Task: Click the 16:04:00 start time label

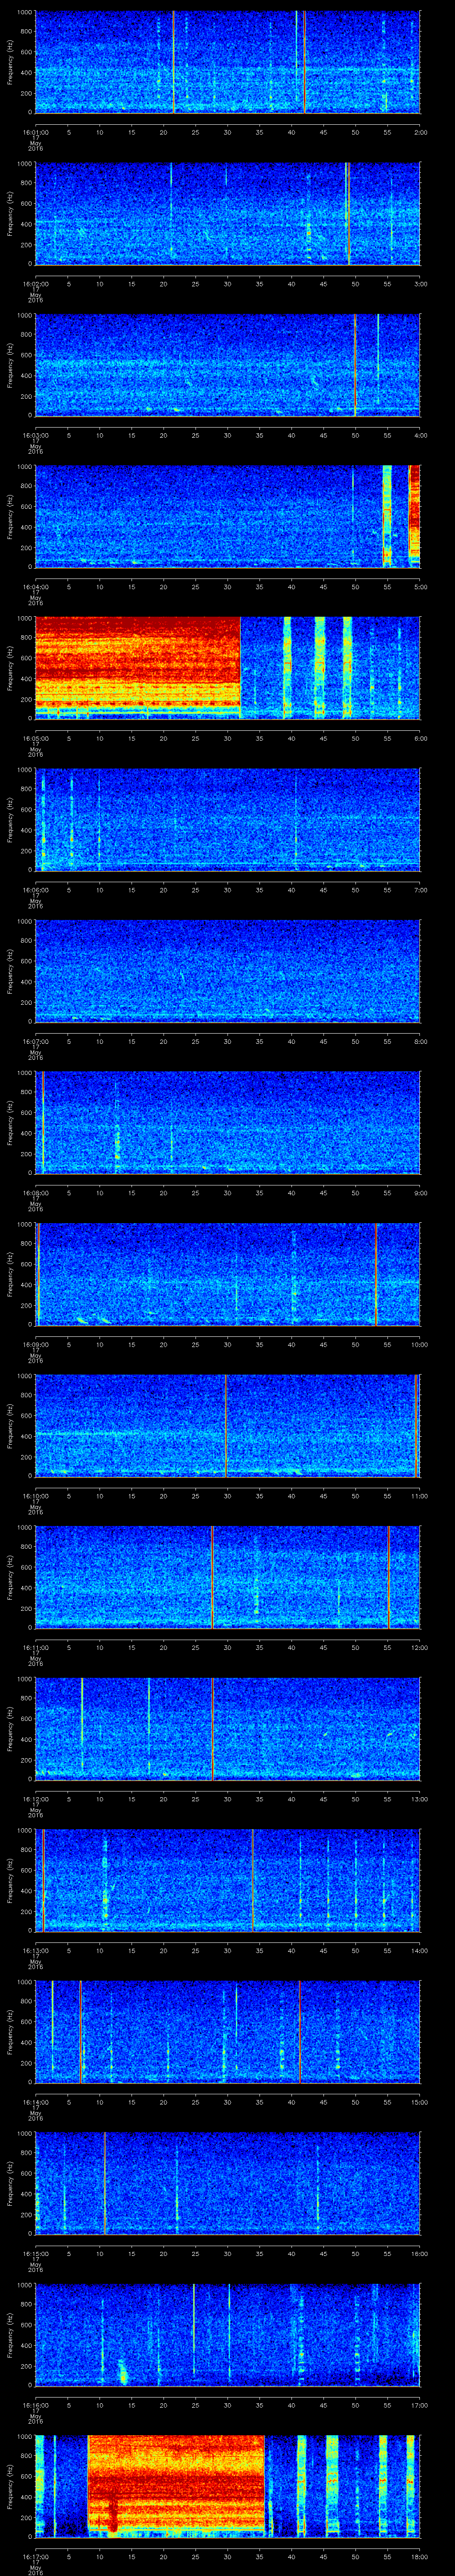Action: pos(35,586)
